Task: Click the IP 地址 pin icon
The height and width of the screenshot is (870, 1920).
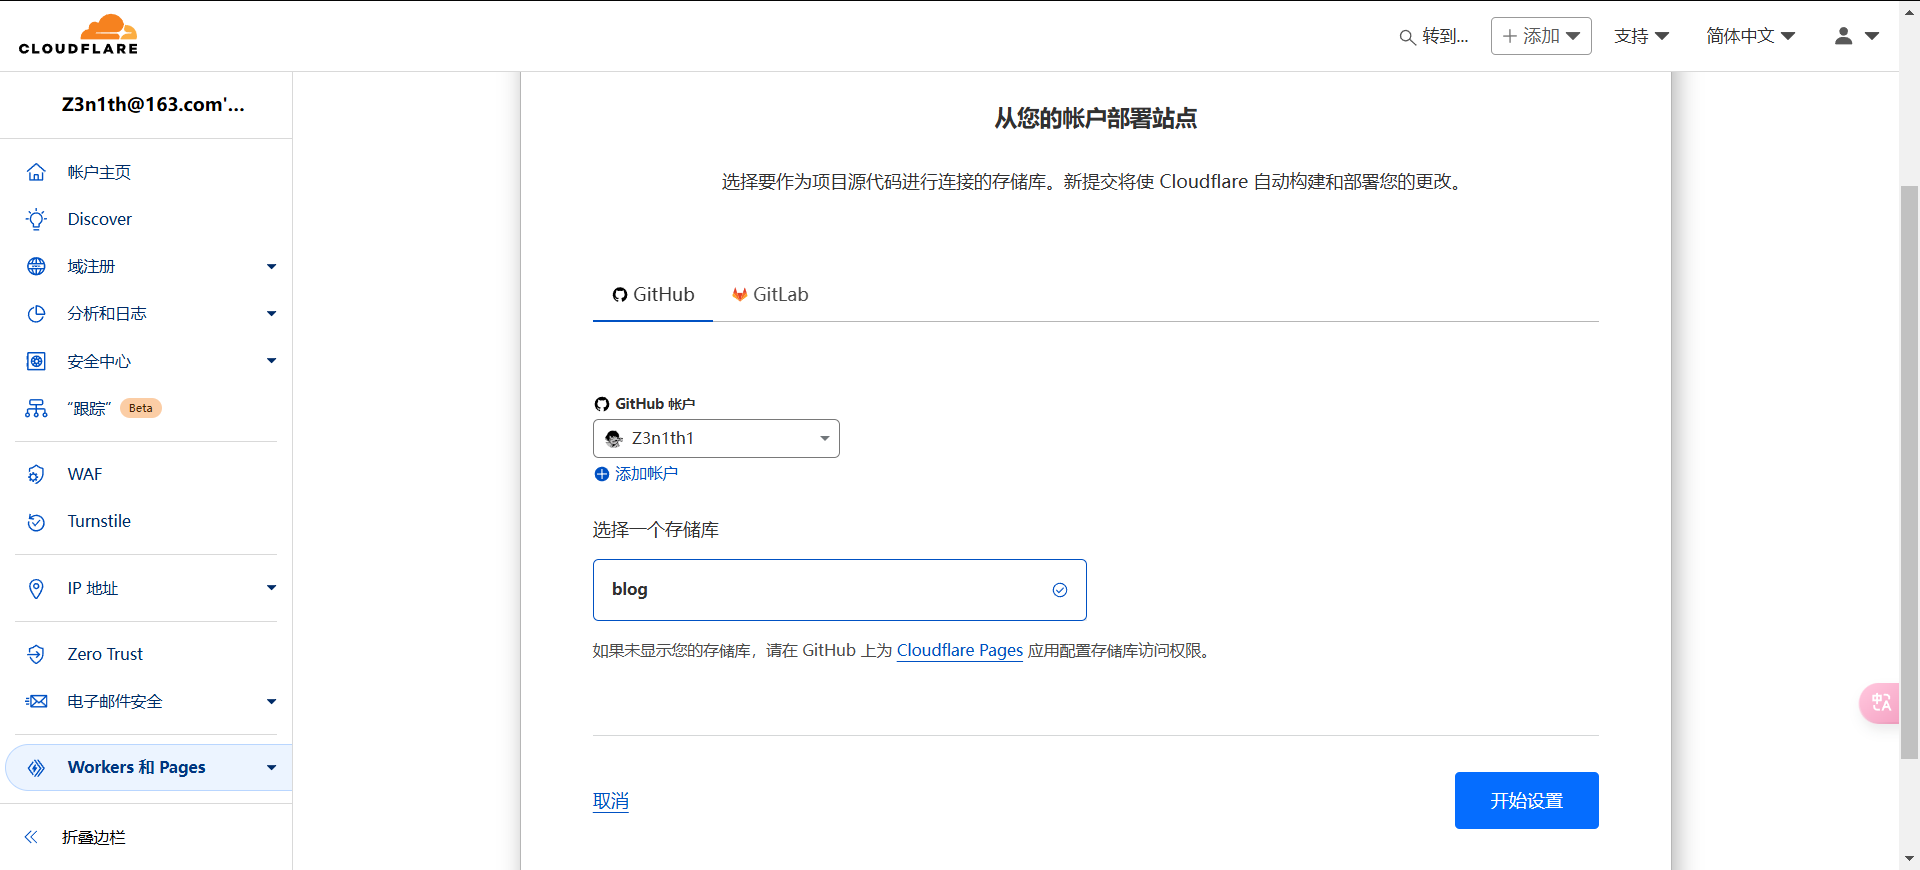Action: 36,589
